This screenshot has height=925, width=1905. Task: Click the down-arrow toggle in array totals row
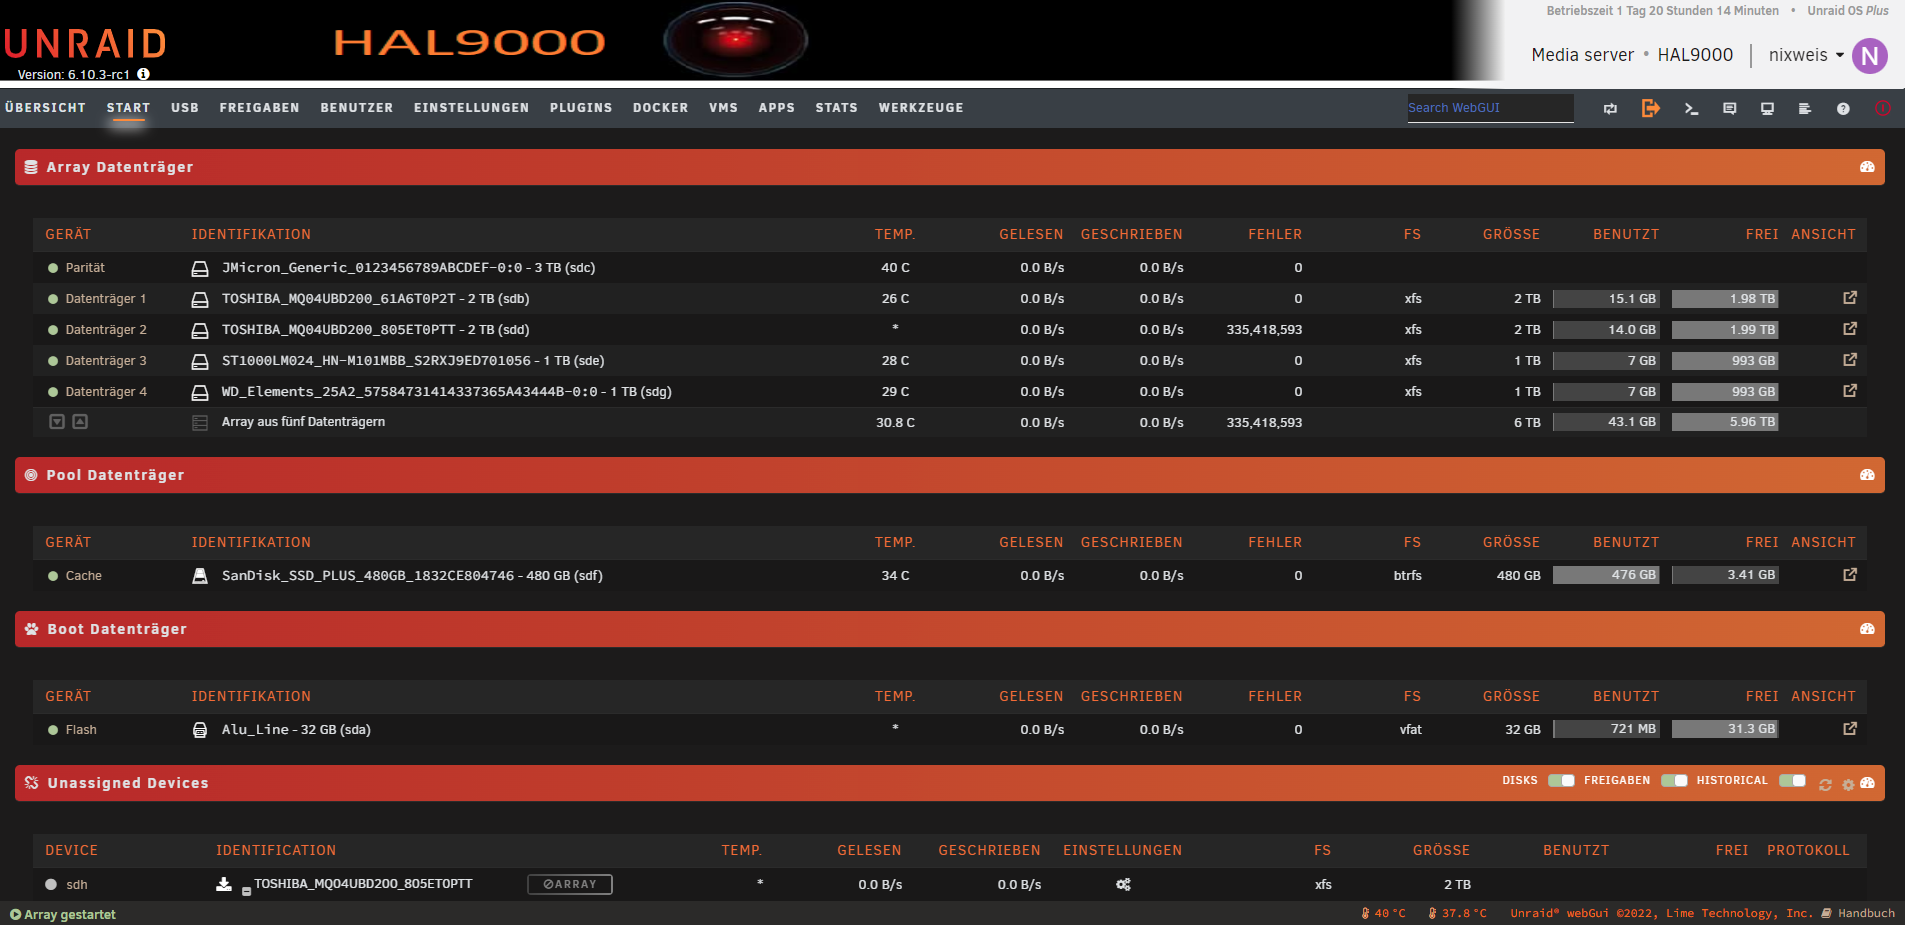[x=57, y=422]
